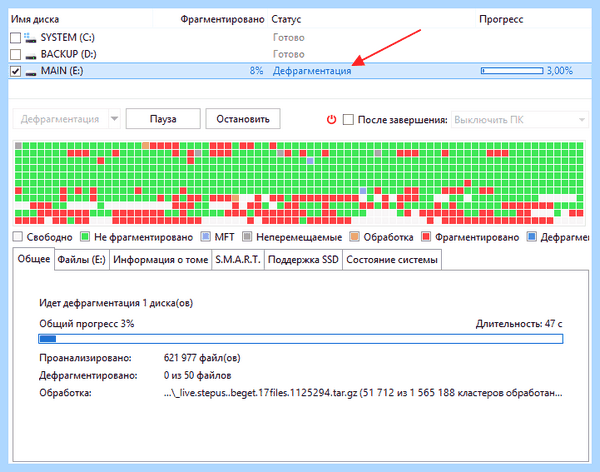The width and height of the screenshot is (600, 472).
Task: Click the 'Длительность: 47 с' text
Action: coord(519,324)
